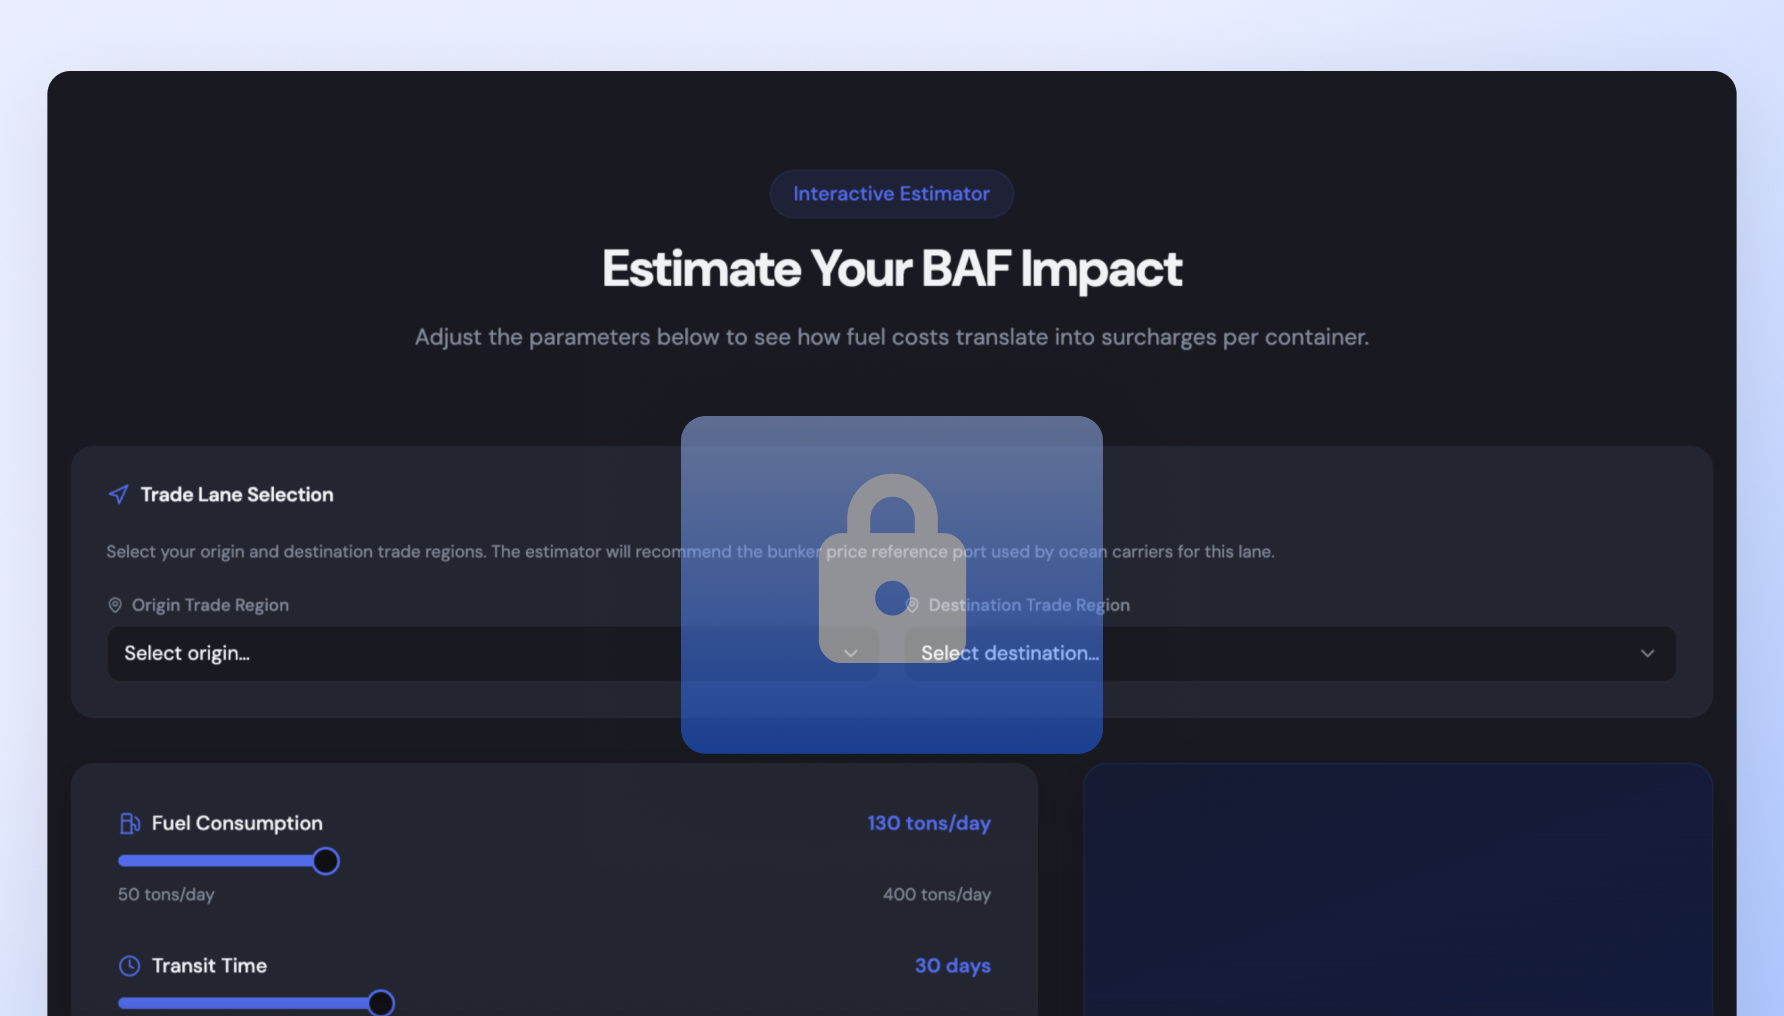Click the 130 tons/day value link
The height and width of the screenshot is (1016, 1784).
point(929,823)
